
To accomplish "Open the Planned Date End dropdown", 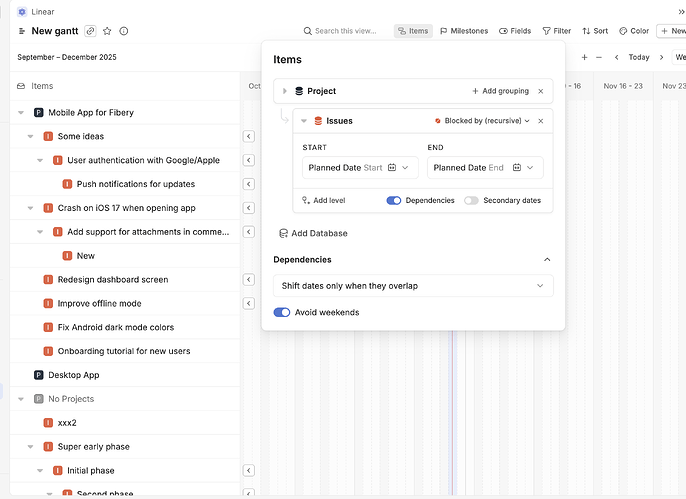I will [x=485, y=167].
